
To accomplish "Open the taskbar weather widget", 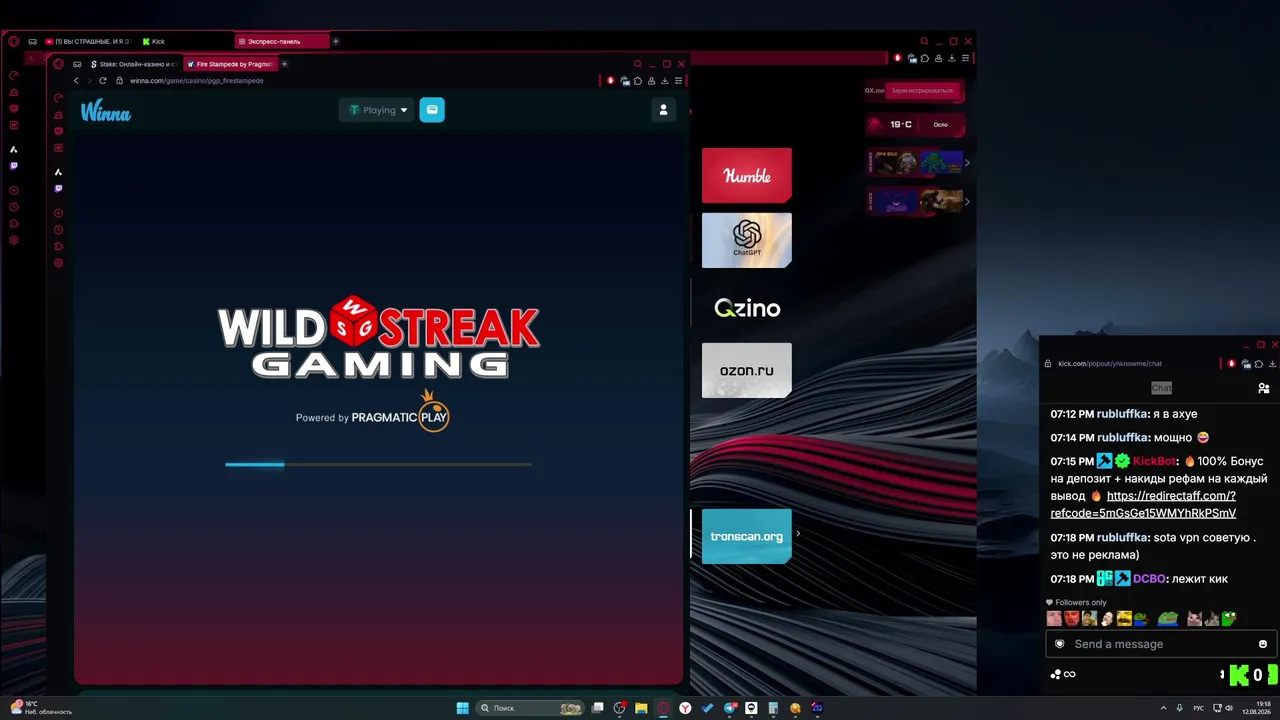I will click(40, 708).
